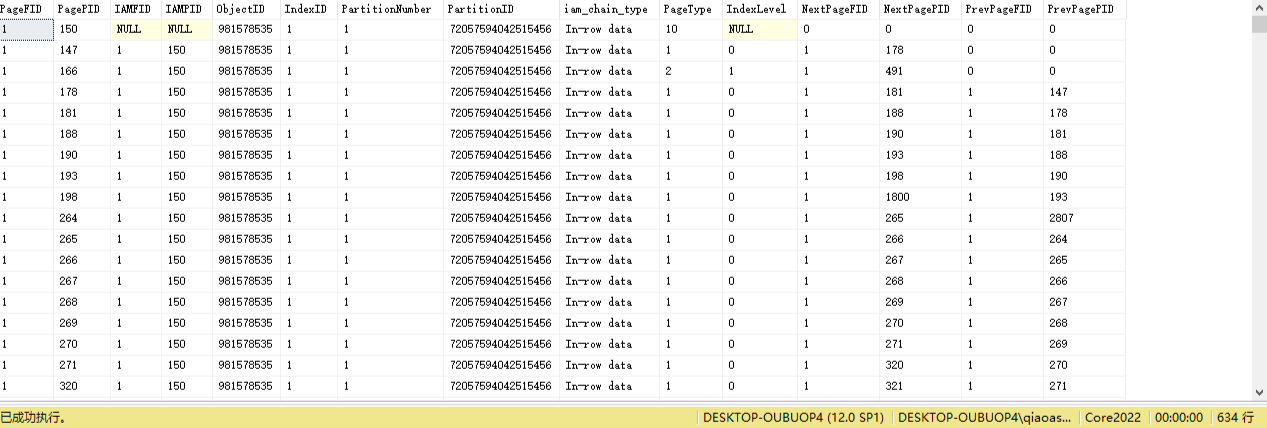This screenshot has width=1267, height=428.
Task: Click the Core2022 database status entry
Action: [x=1113, y=418]
